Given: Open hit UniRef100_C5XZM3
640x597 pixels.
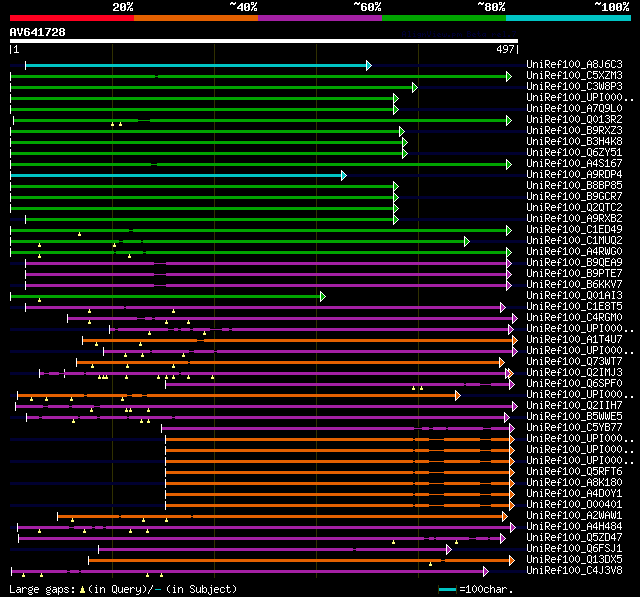Looking at the screenshot, I should click(x=574, y=75).
